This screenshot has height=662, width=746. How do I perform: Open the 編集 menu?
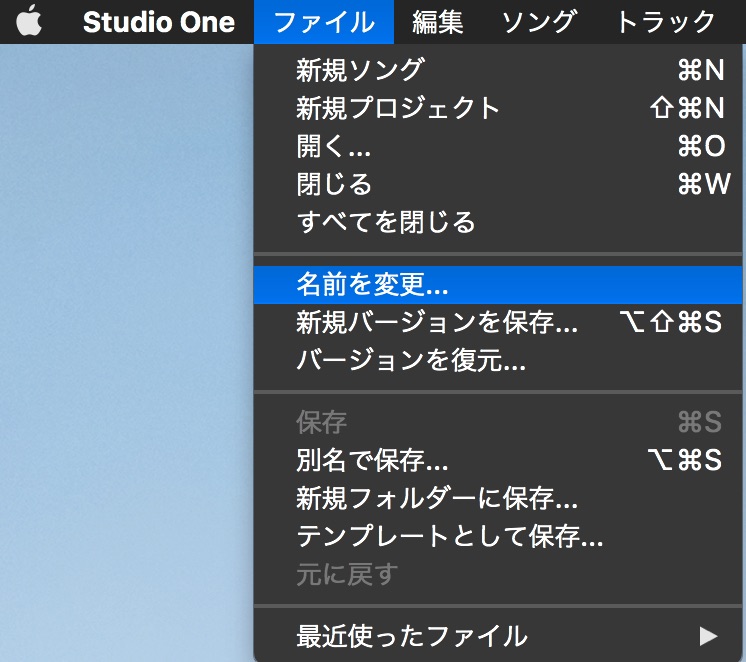[438, 22]
